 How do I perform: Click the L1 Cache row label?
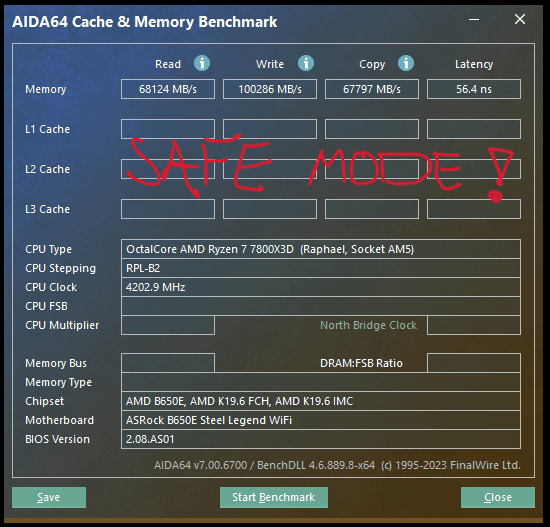(x=47, y=129)
